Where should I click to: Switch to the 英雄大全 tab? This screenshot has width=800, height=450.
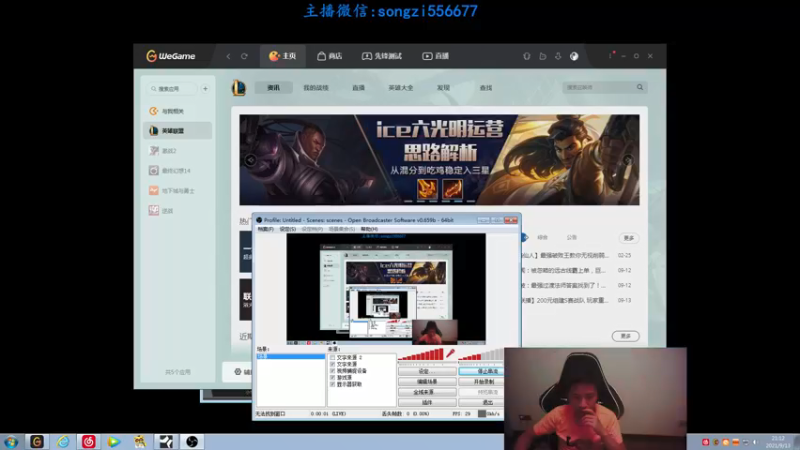pos(401,88)
